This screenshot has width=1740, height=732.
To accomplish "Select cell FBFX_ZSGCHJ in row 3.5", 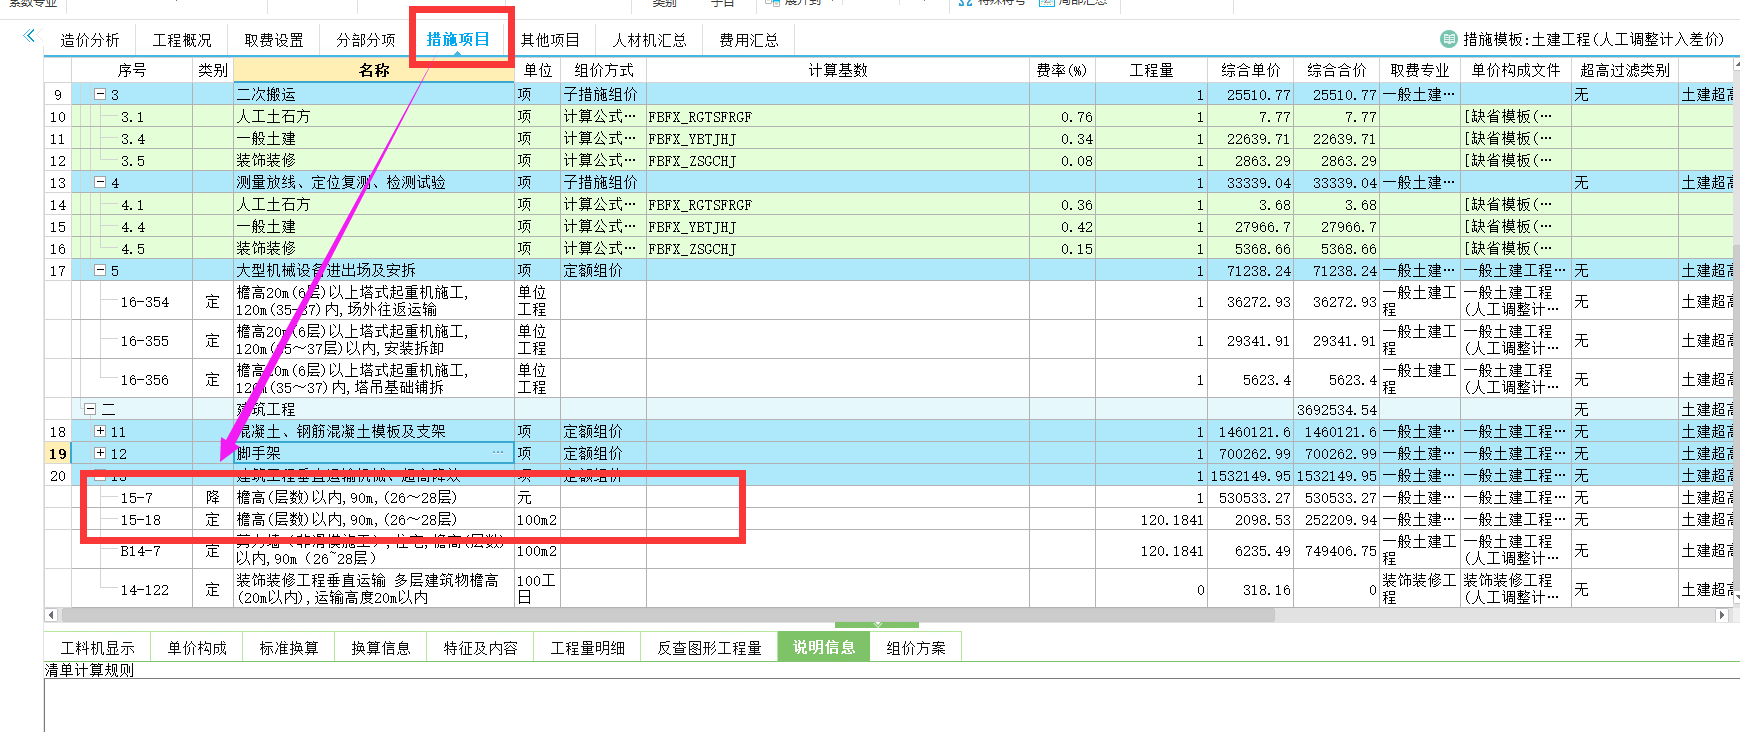I will (838, 160).
